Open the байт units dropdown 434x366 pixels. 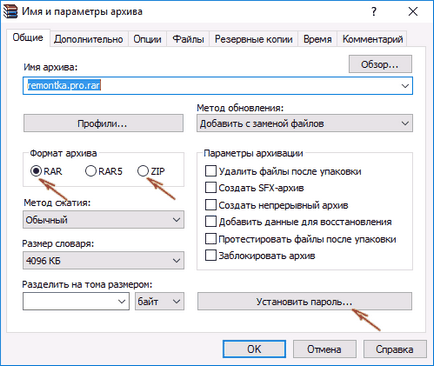(x=159, y=301)
